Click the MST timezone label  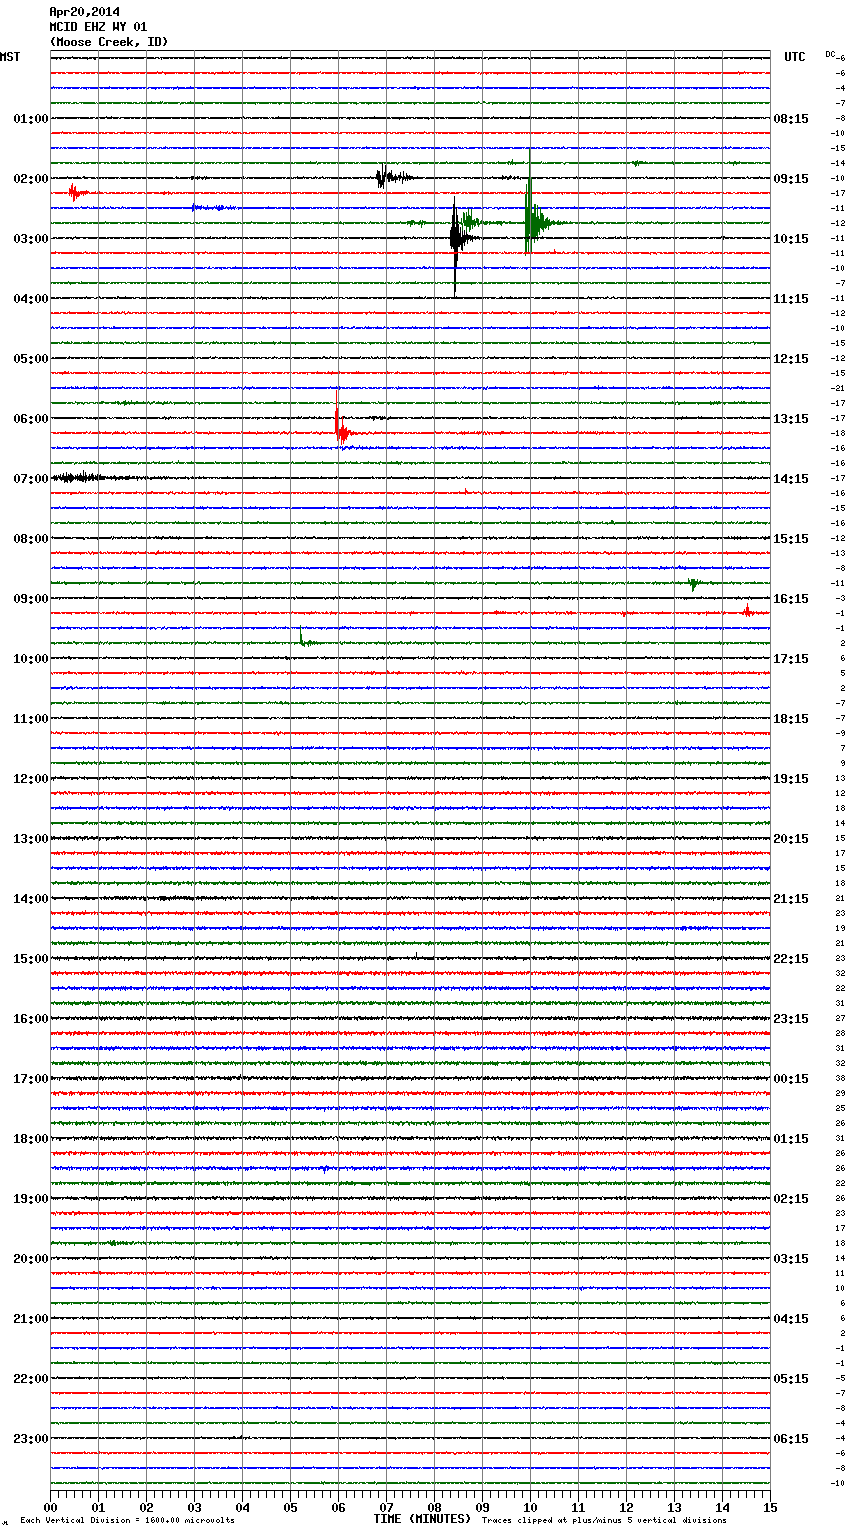[10, 57]
